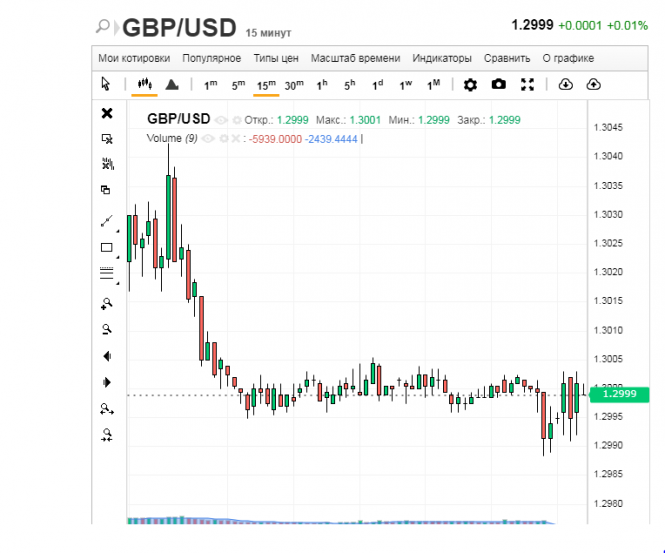Zoom out on the chart
This screenshot has width=665, height=553.
106,330
